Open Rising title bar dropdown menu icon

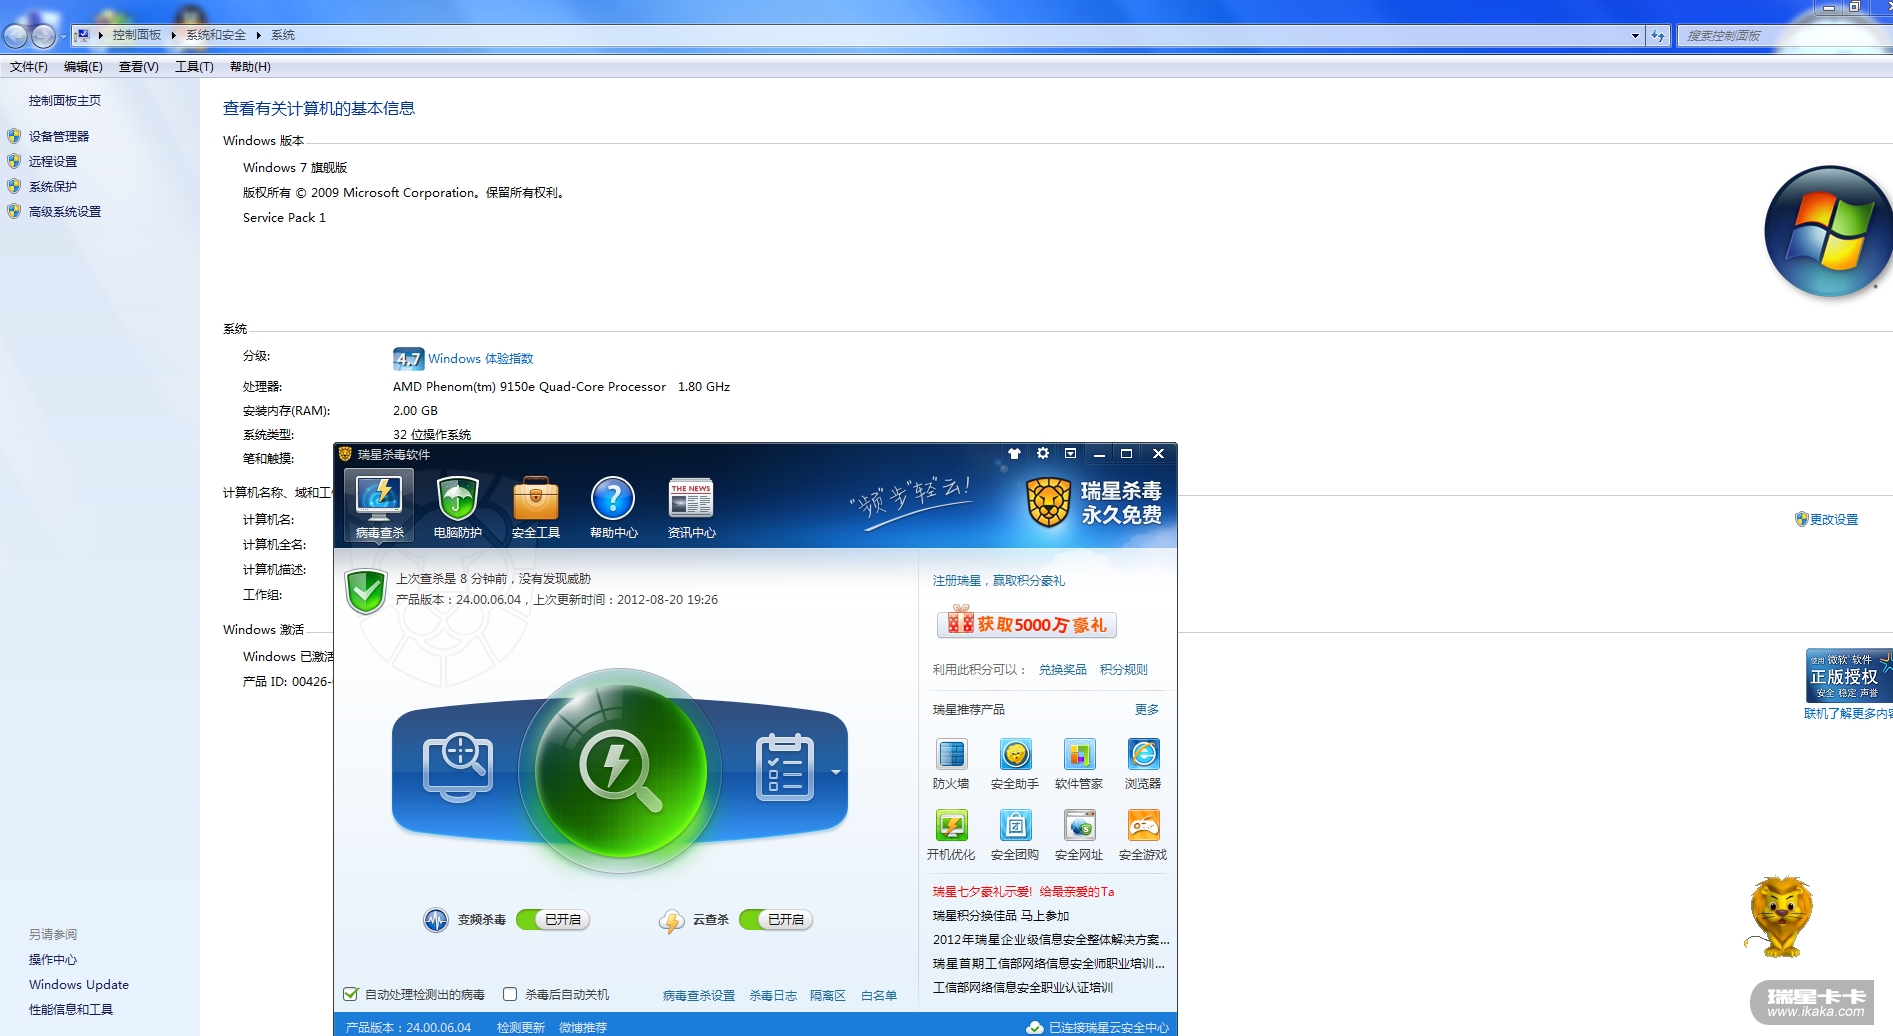click(1071, 454)
